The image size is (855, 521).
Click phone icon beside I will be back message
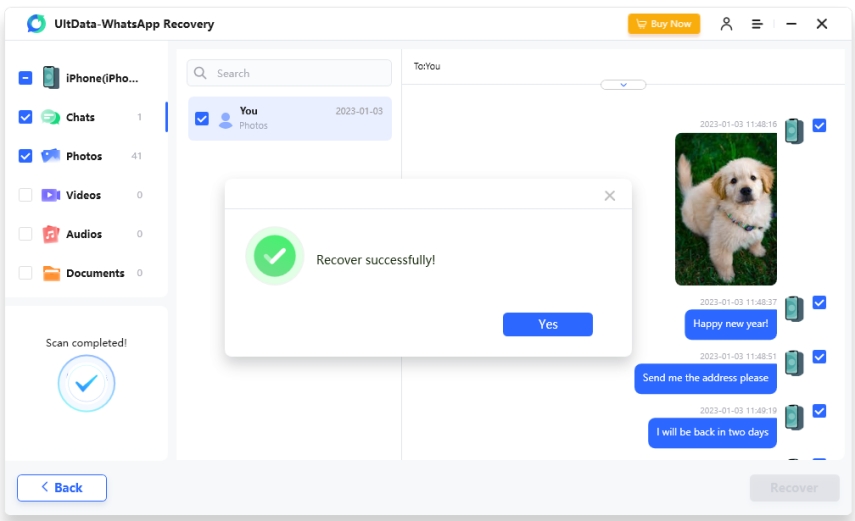(794, 417)
